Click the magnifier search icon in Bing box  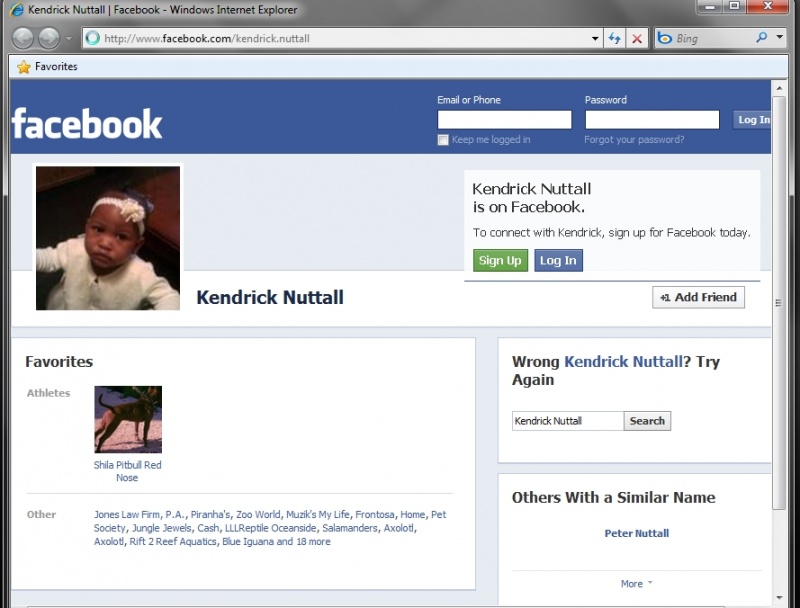(x=761, y=37)
